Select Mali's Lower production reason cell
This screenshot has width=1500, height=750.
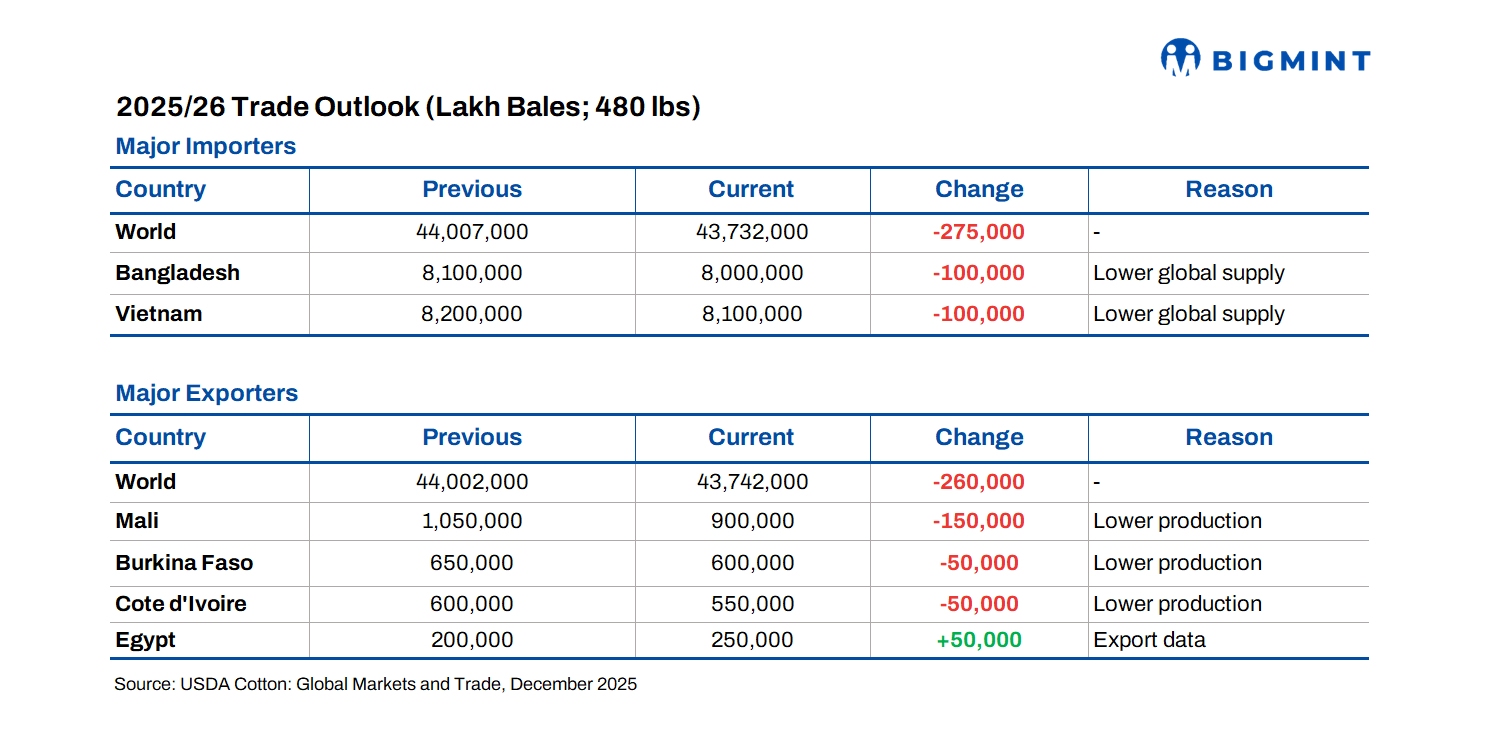[1177, 521]
